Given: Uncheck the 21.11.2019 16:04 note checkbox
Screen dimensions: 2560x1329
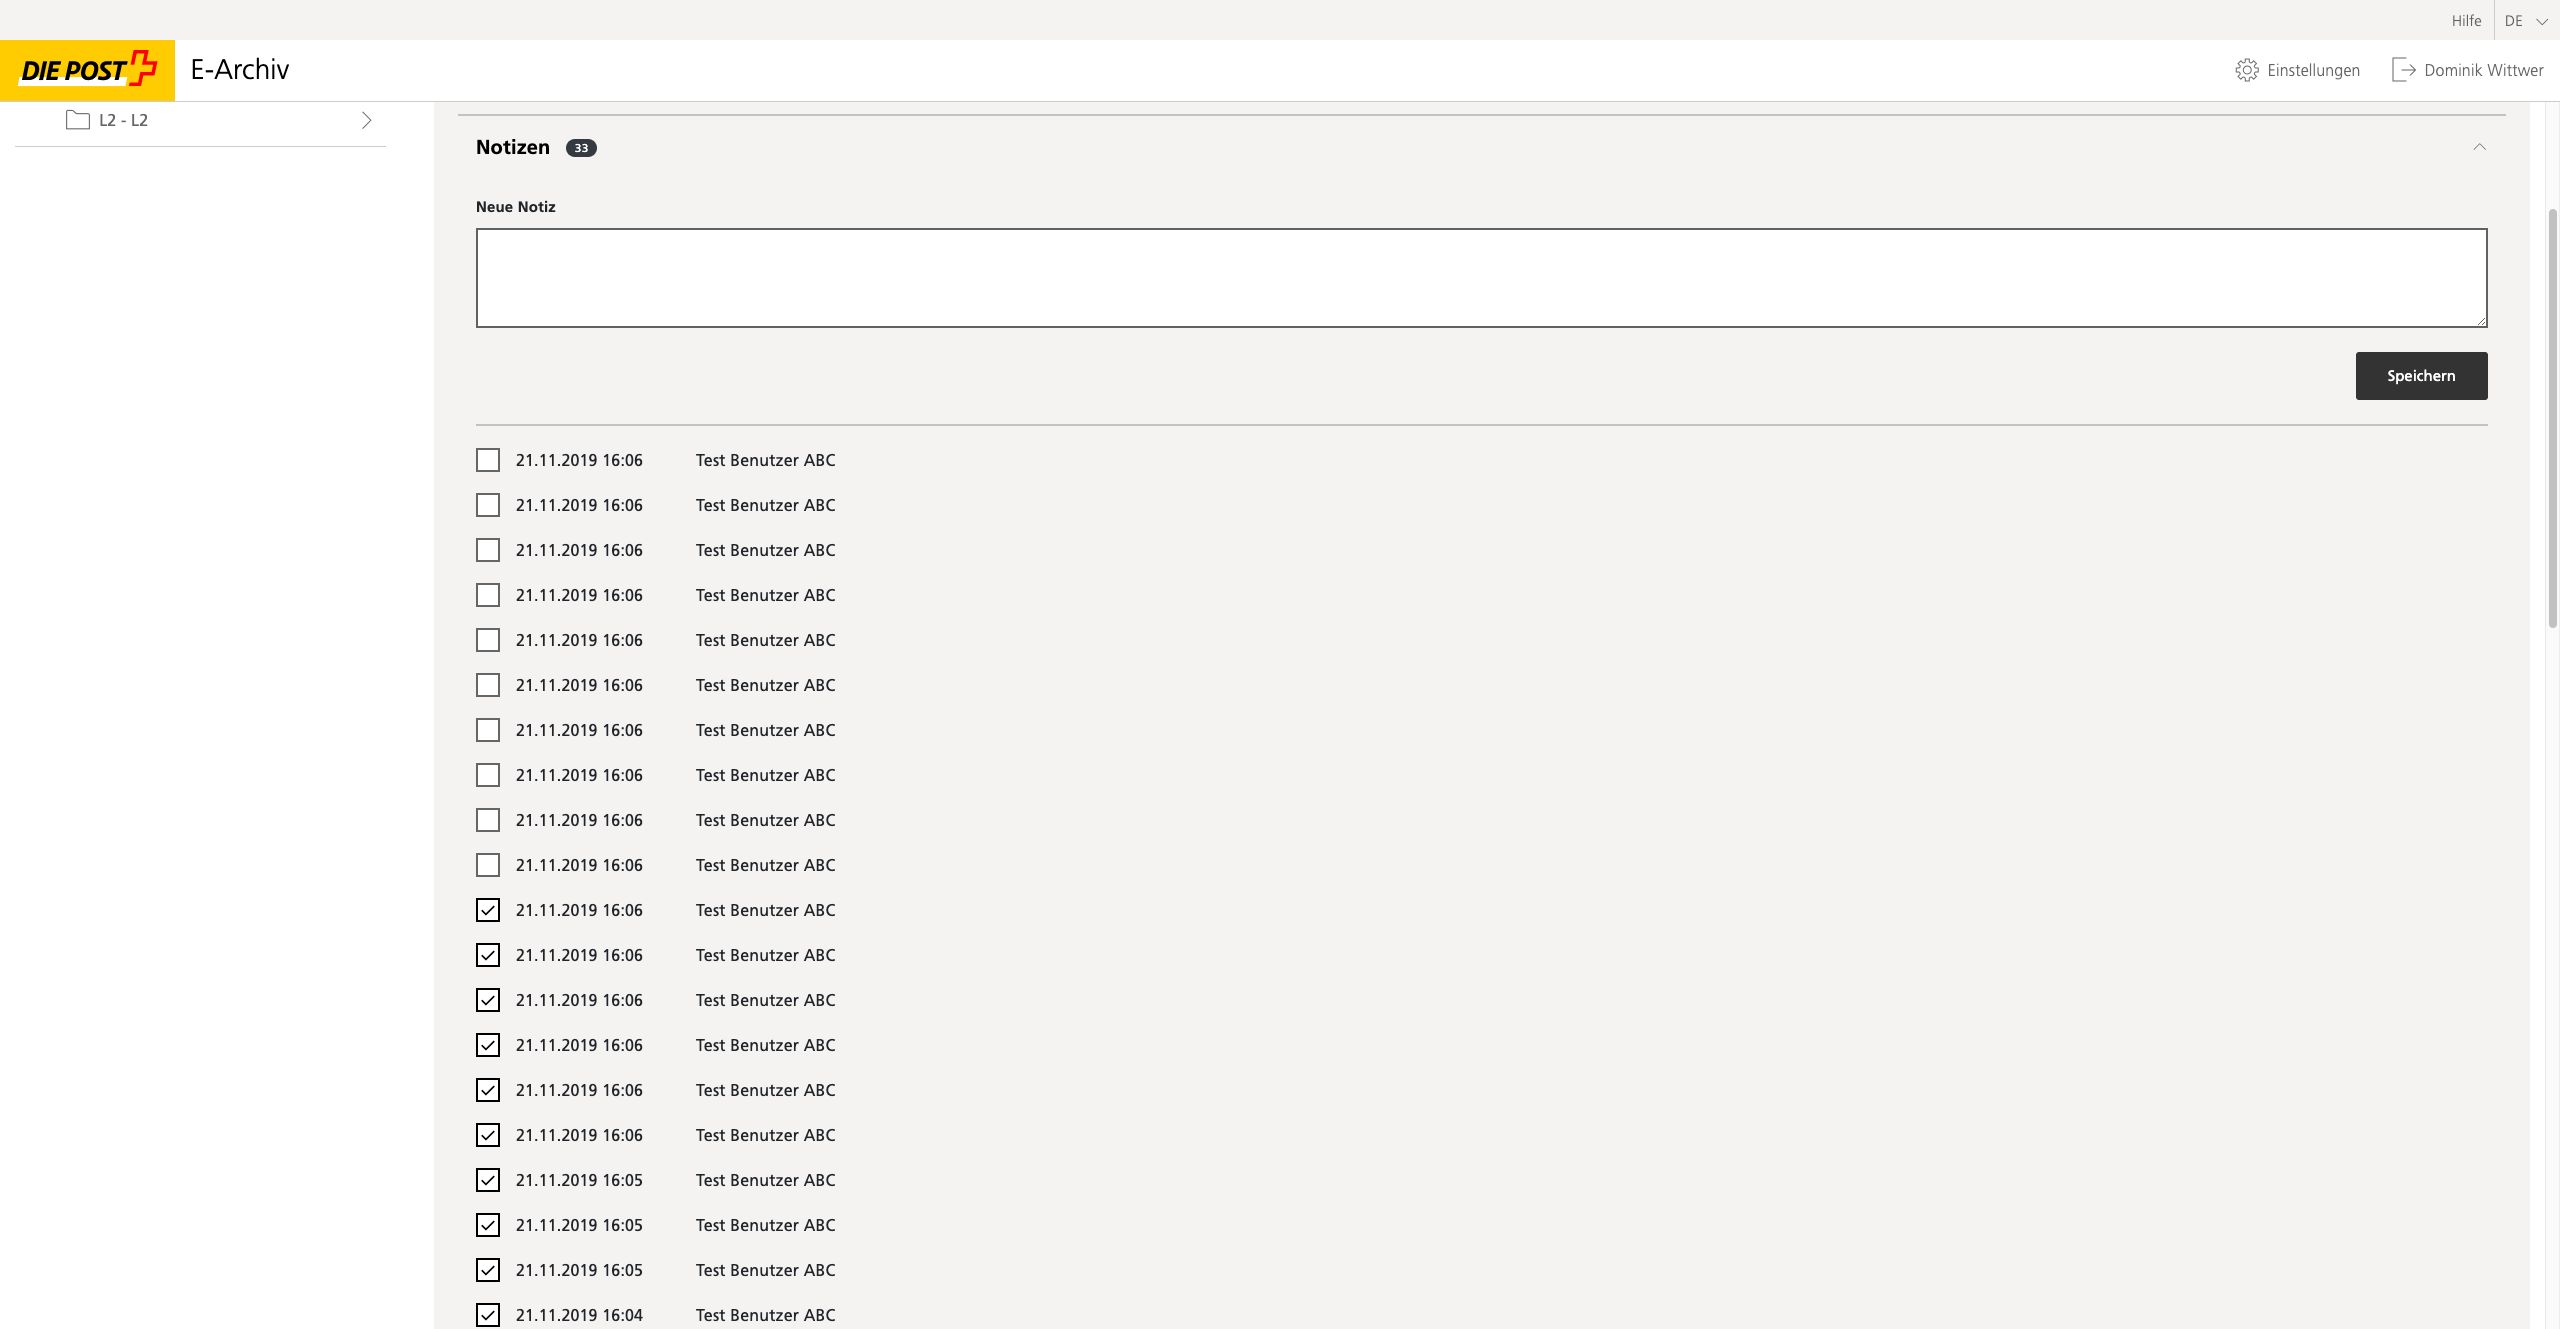Looking at the screenshot, I should 488,1315.
